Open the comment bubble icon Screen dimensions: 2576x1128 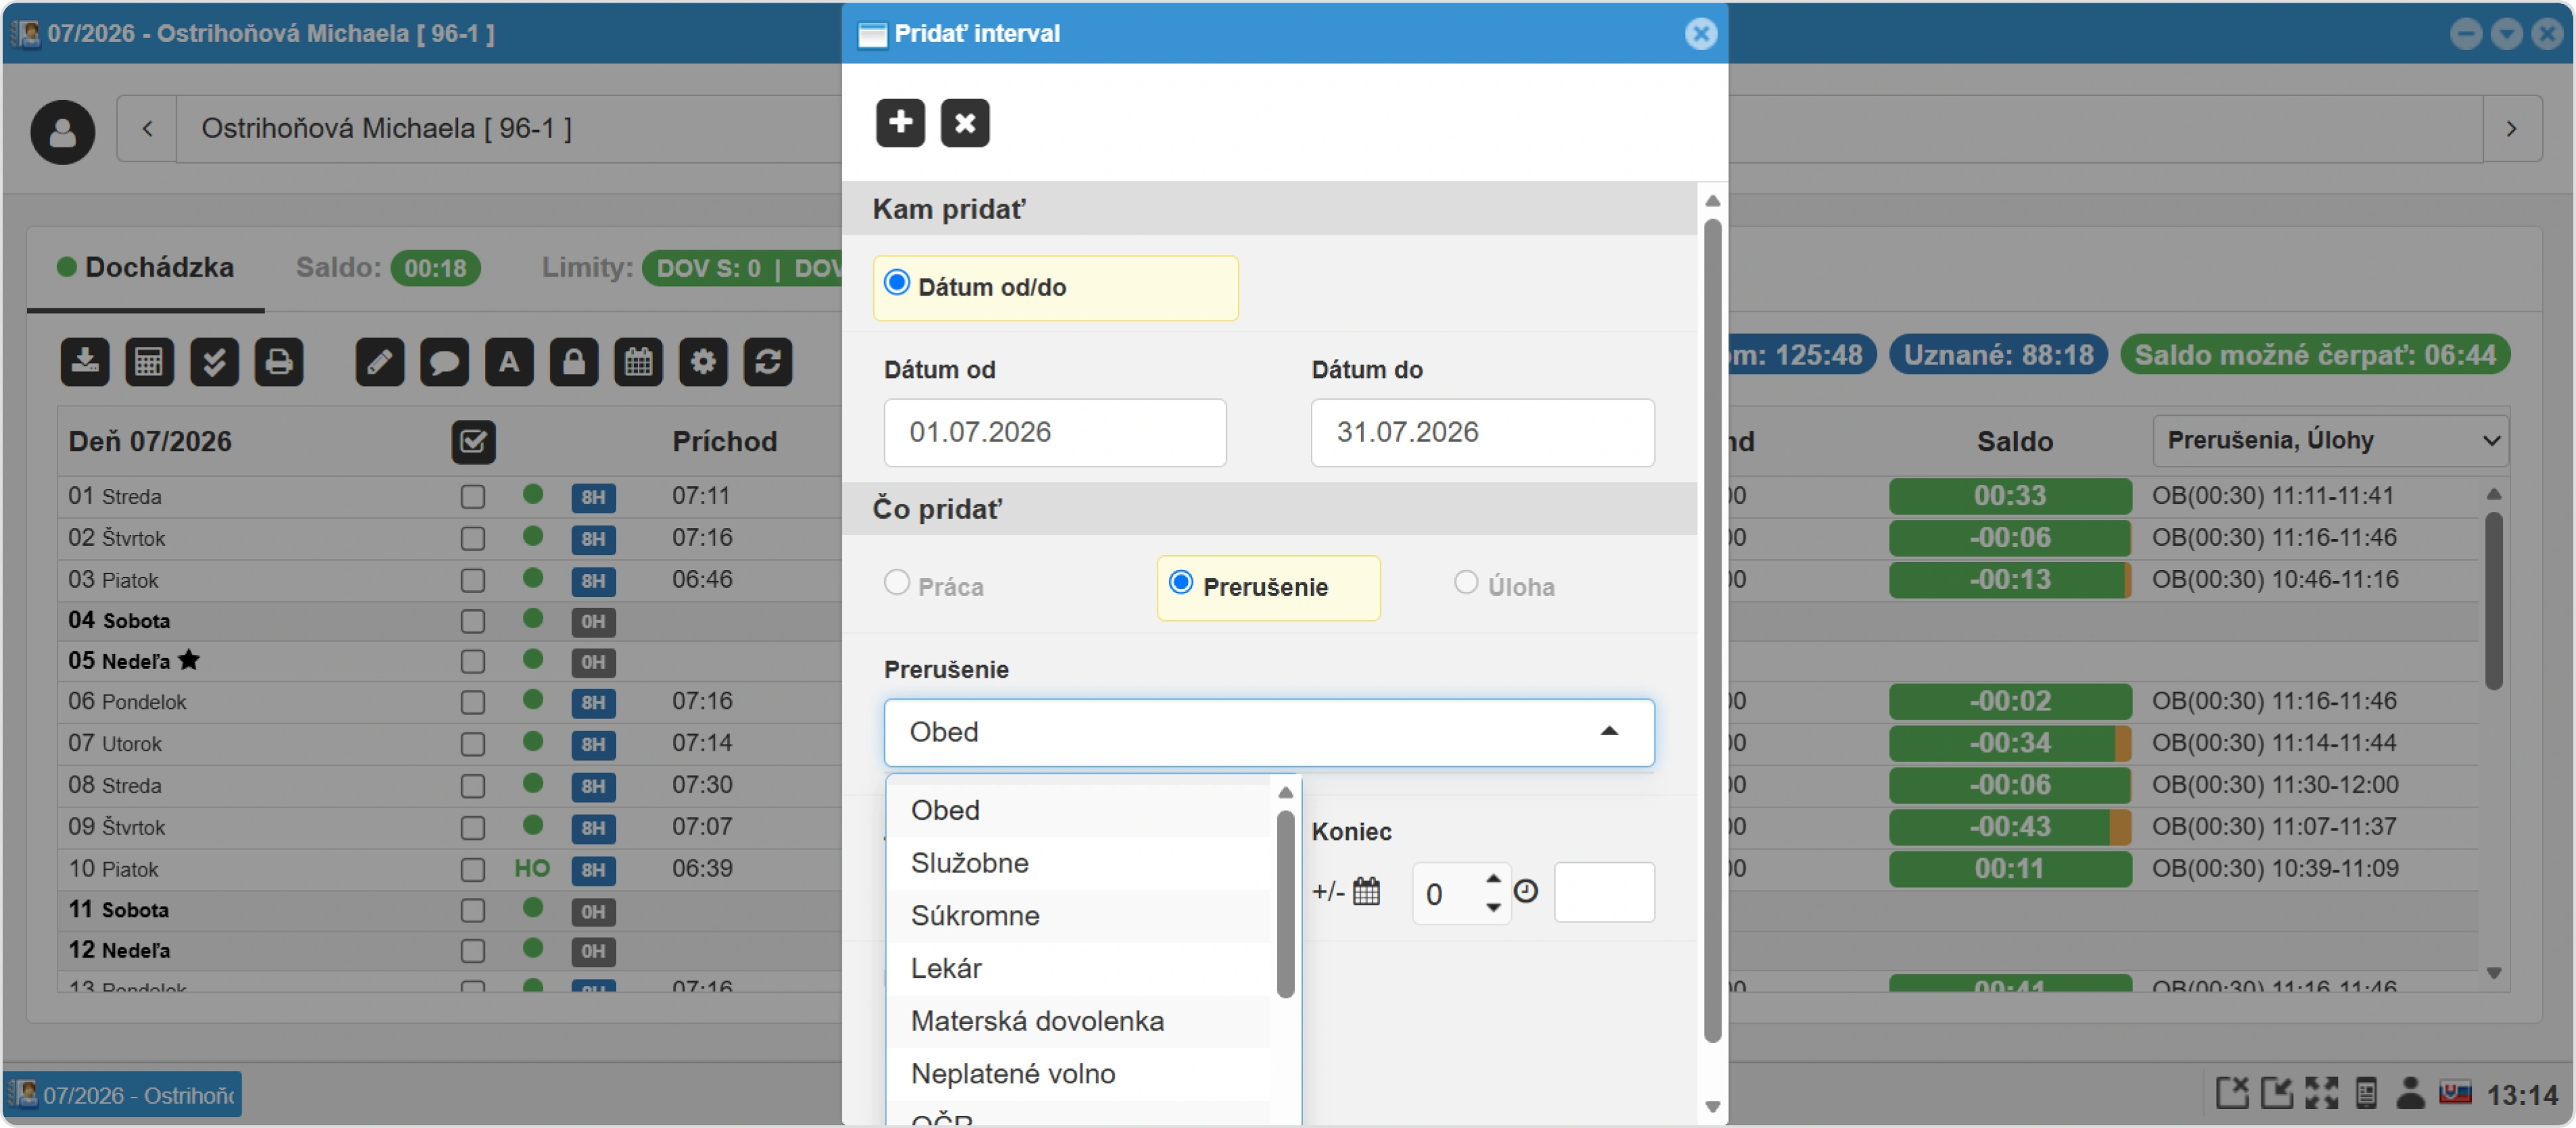click(x=445, y=362)
